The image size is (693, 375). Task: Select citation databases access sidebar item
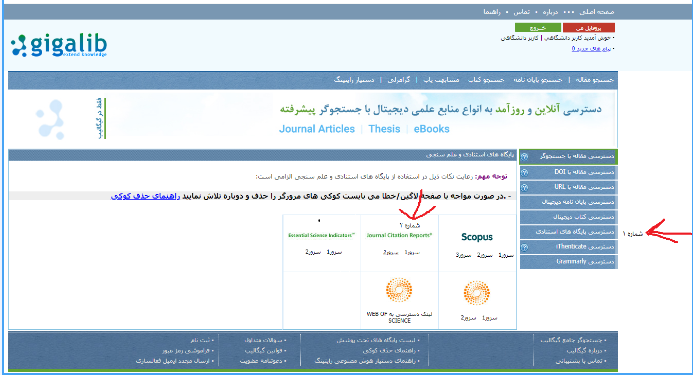(569, 232)
